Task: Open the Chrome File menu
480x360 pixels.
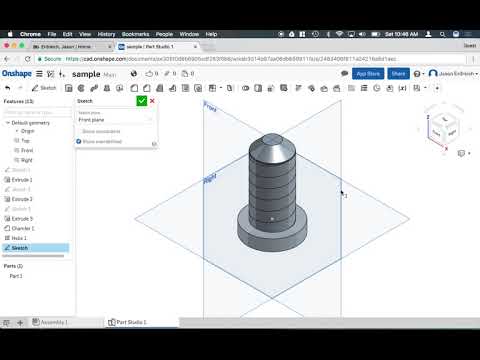Action: point(52,34)
